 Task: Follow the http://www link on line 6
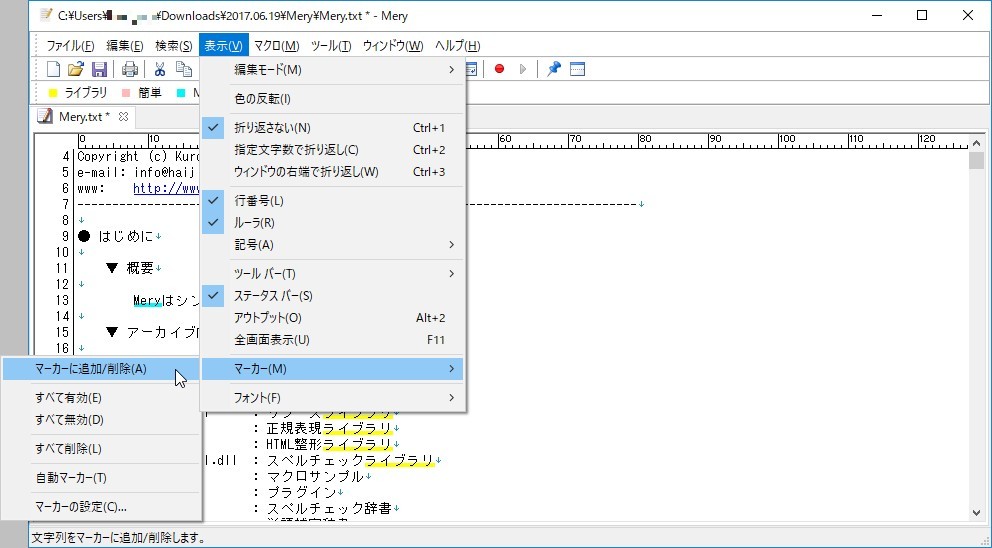click(x=166, y=188)
